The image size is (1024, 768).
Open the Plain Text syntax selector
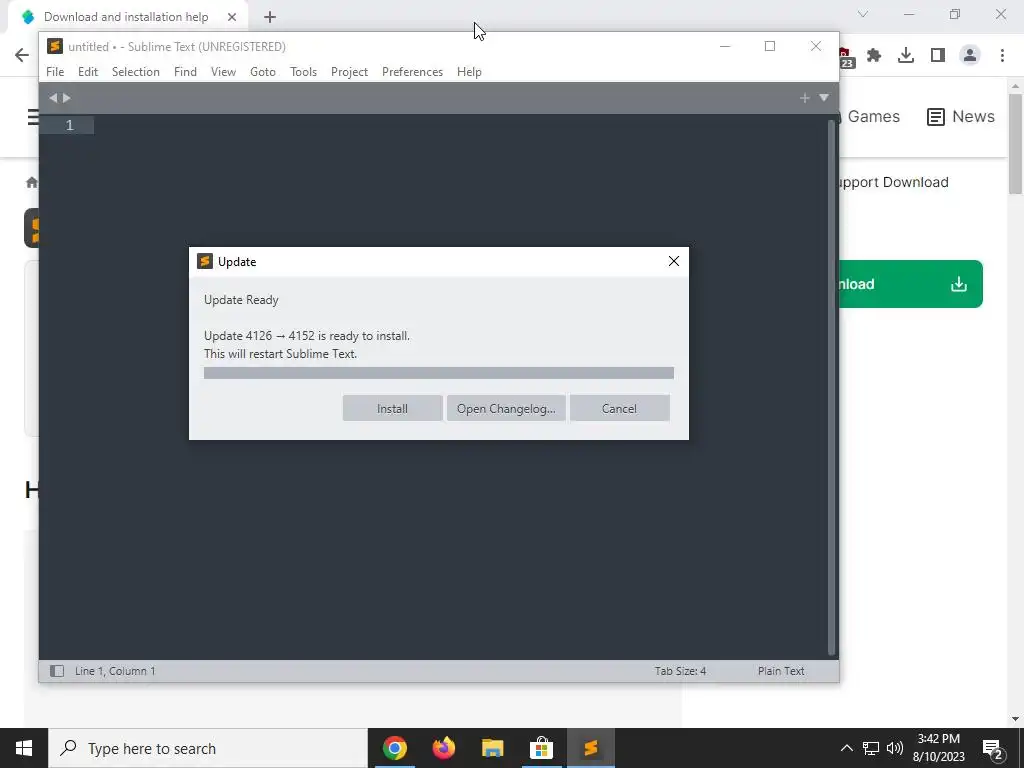pos(781,671)
